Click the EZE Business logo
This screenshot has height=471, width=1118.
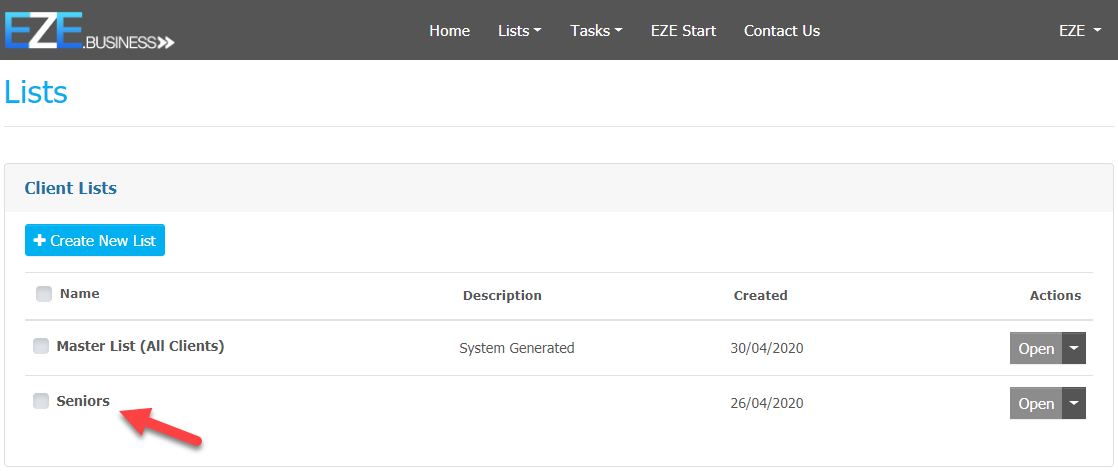coord(89,30)
